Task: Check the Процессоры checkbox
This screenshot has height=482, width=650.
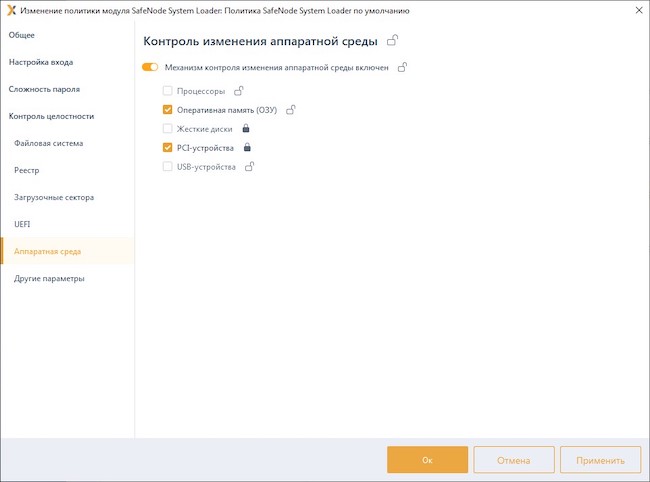Action: click(x=168, y=91)
